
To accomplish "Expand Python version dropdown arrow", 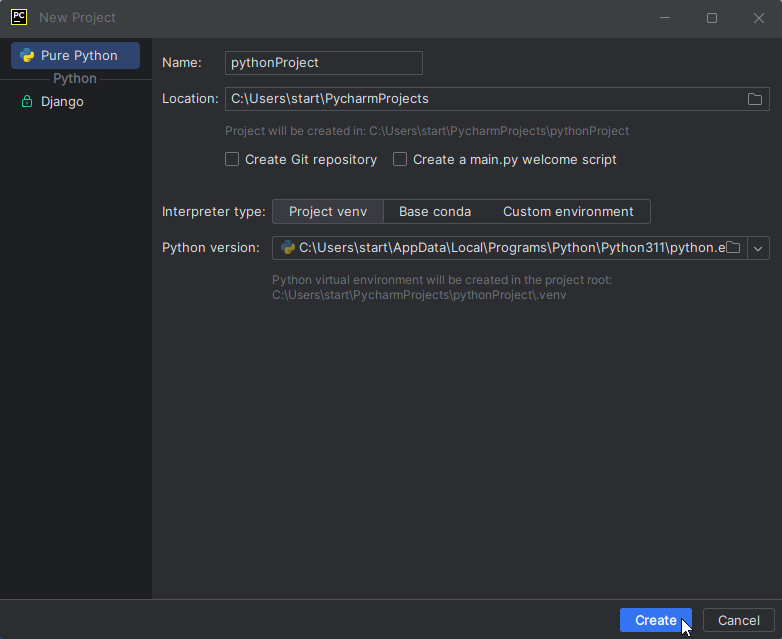I will click(758, 248).
